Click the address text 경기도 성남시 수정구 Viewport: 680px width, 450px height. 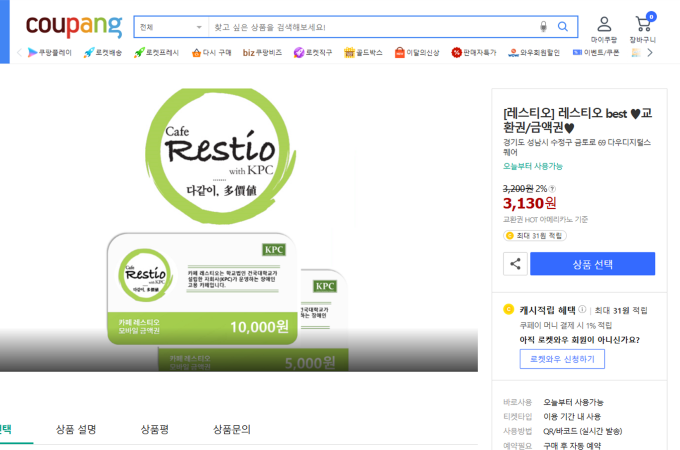click(577, 147)
